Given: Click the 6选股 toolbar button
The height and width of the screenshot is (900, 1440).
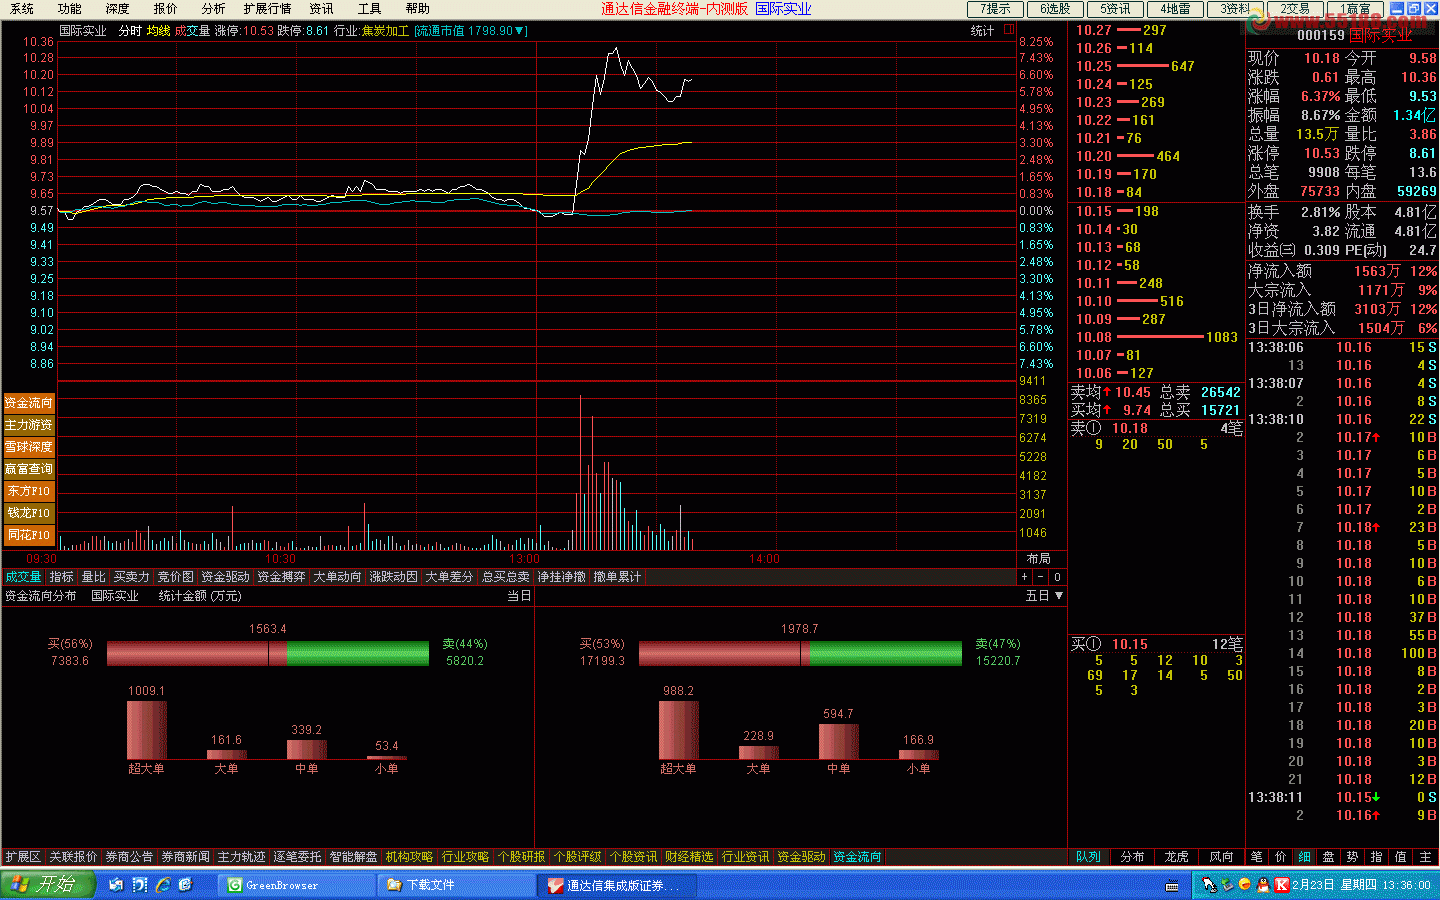Looking at the screenshot, I should coord(1055,8).
